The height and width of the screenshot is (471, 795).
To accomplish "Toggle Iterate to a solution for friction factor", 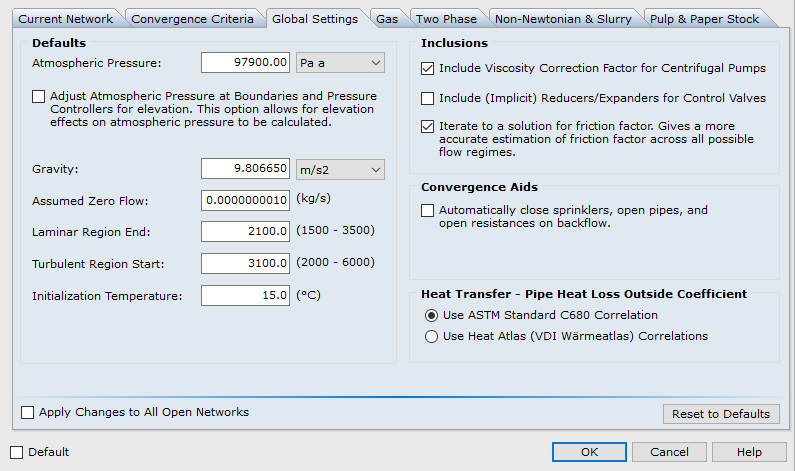I will [x=428, y=127].
